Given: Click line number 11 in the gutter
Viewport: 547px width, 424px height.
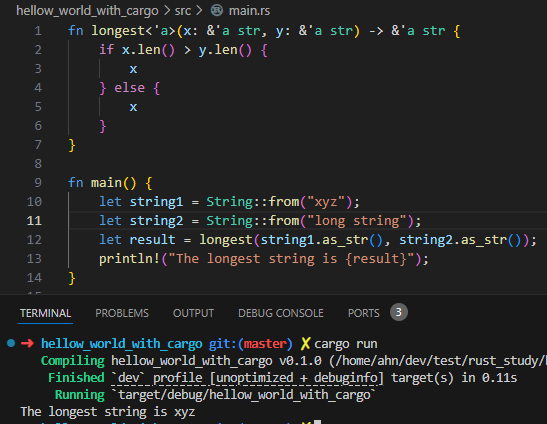Looking at the screenshot, I should click(x=34, y=221).
